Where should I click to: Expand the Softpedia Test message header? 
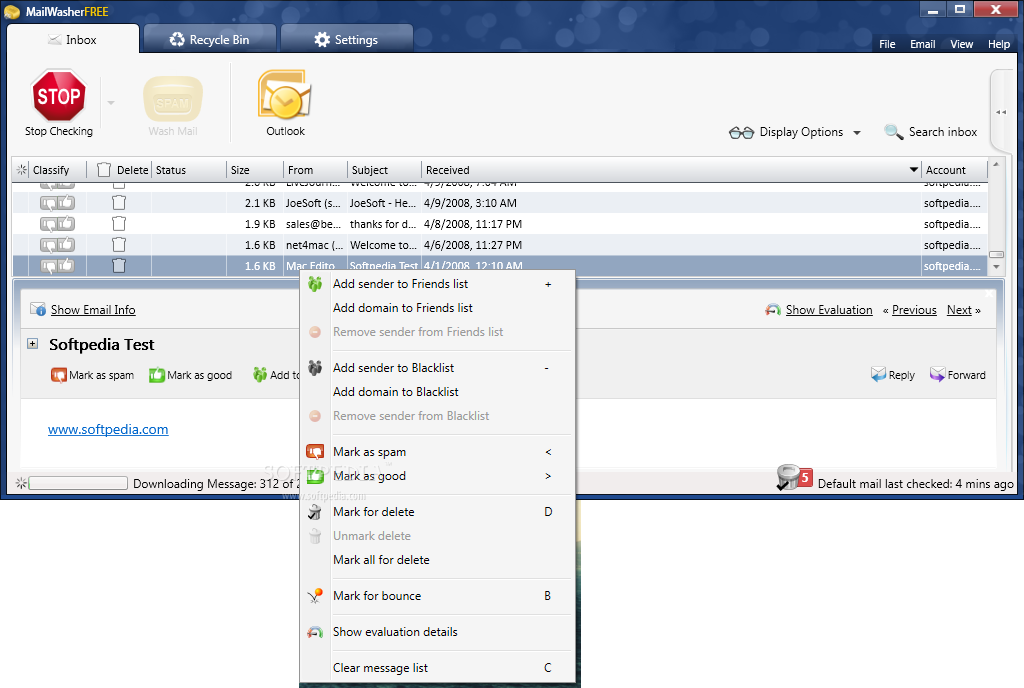32,344
